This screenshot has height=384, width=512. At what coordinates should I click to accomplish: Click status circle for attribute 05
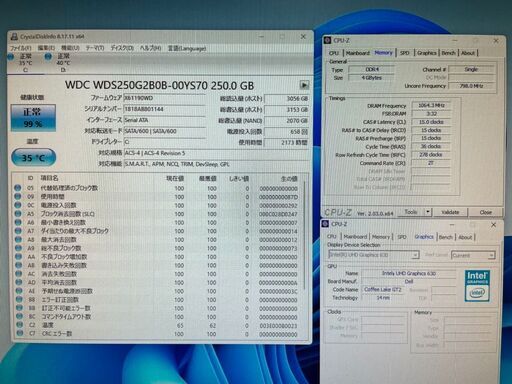click(x=18, y=188)
